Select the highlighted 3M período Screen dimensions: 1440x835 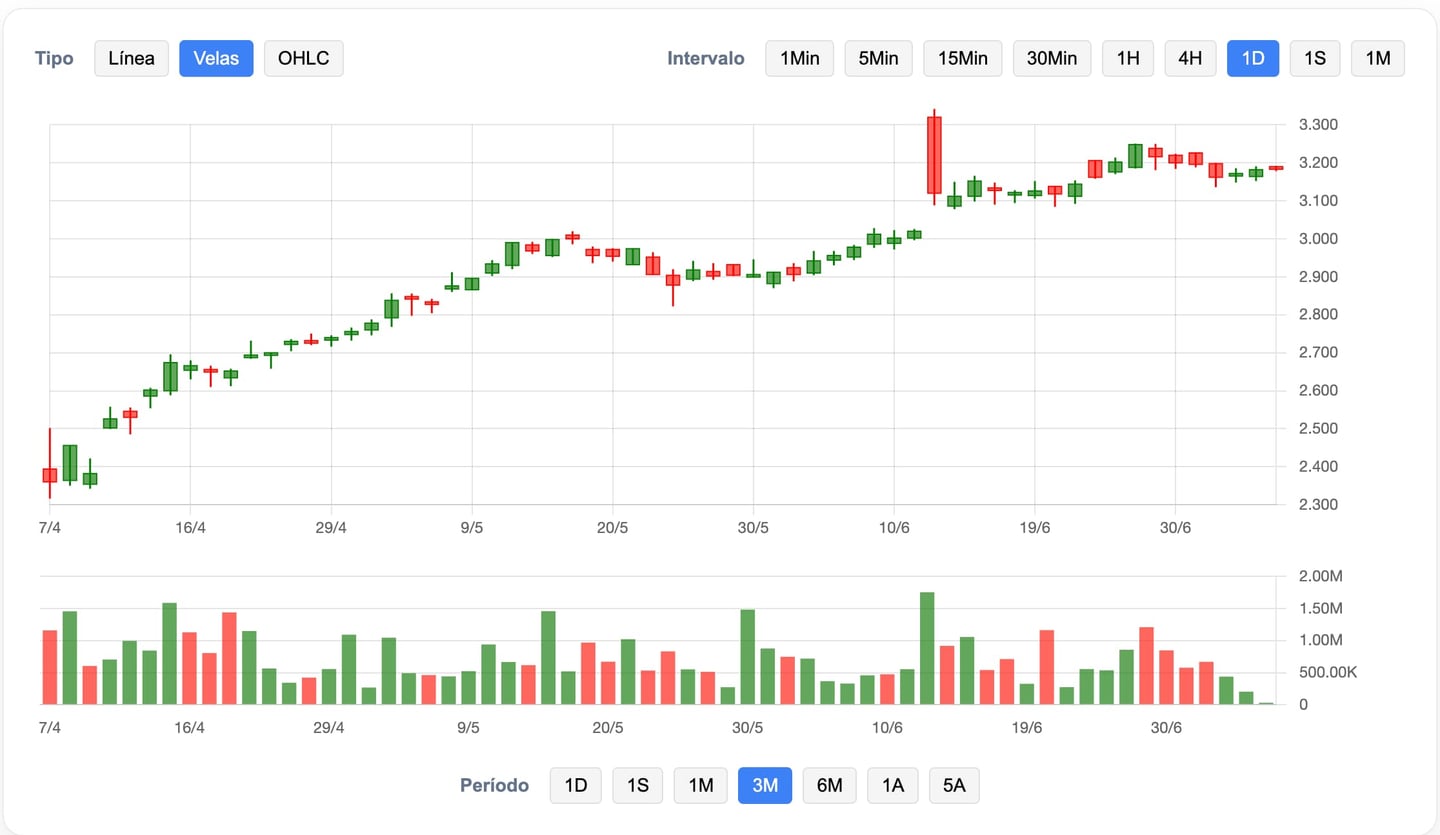pos(765,786)
